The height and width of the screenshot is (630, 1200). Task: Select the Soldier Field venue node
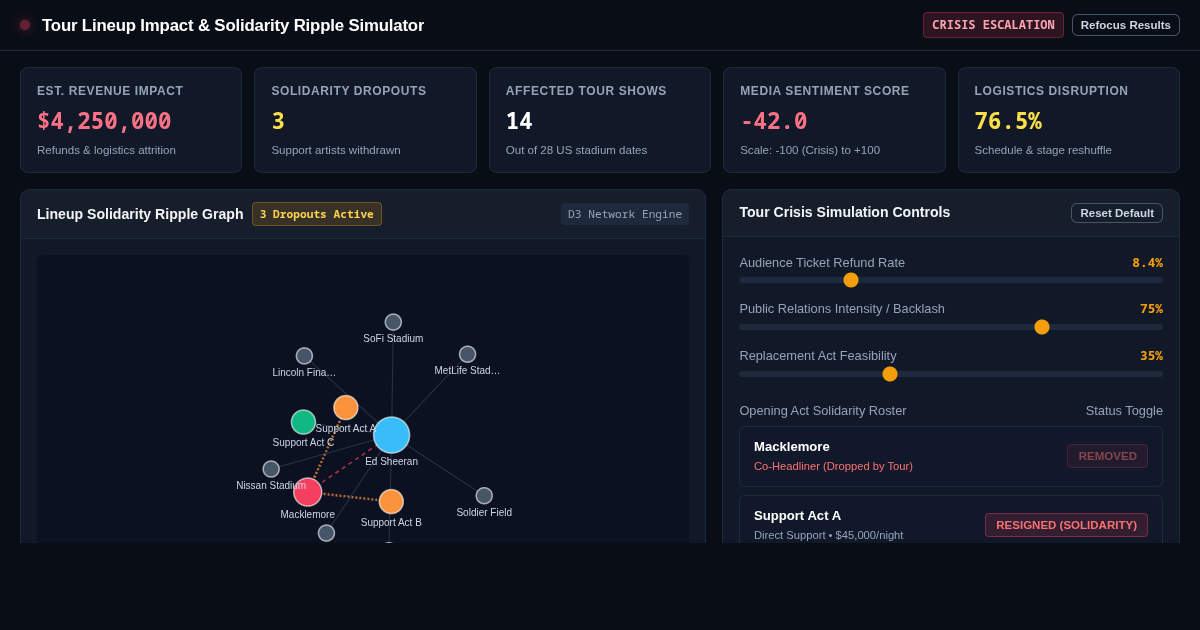coord(484,496)
